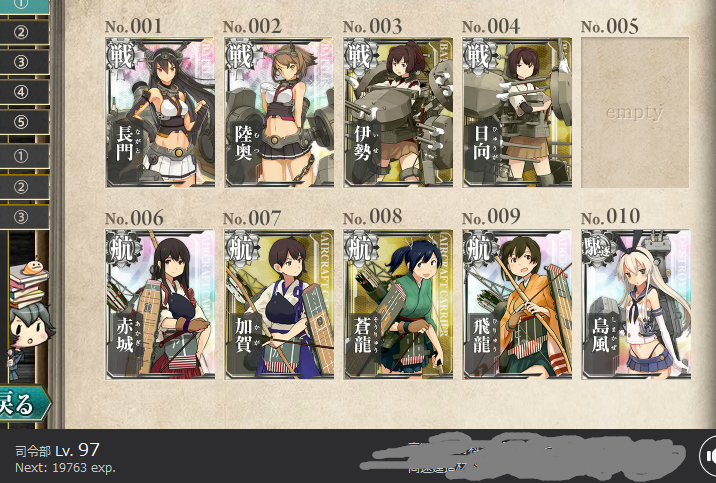Click the empty No.005 slot

click(x=635, y=112)
